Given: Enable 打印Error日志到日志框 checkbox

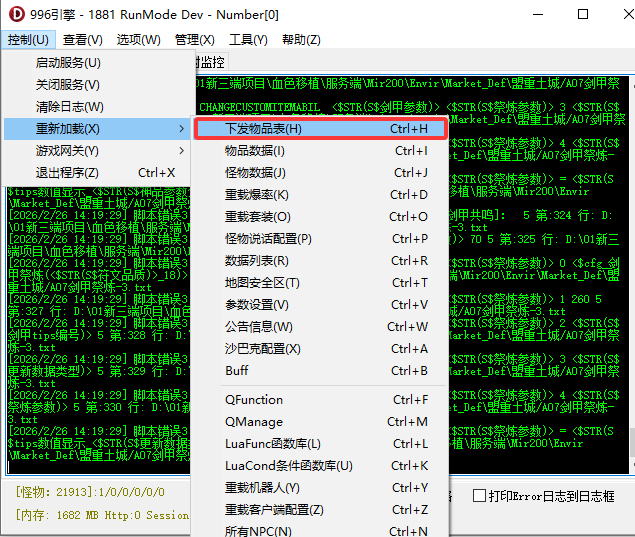Looking at the screenshot, I should pos(480,496).
